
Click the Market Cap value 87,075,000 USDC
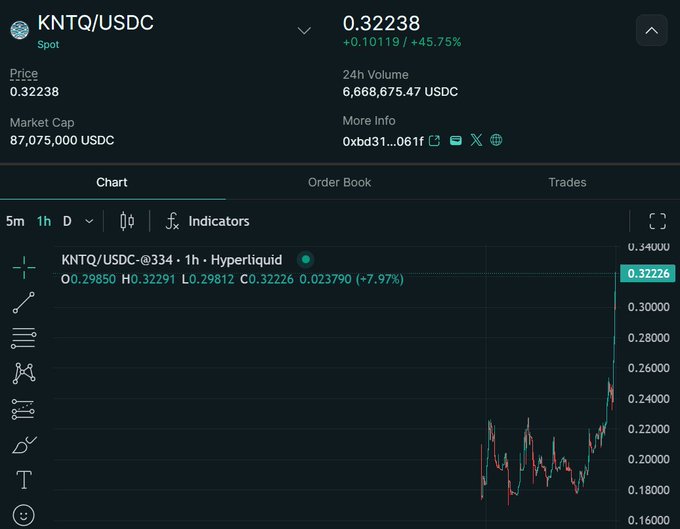62,140
